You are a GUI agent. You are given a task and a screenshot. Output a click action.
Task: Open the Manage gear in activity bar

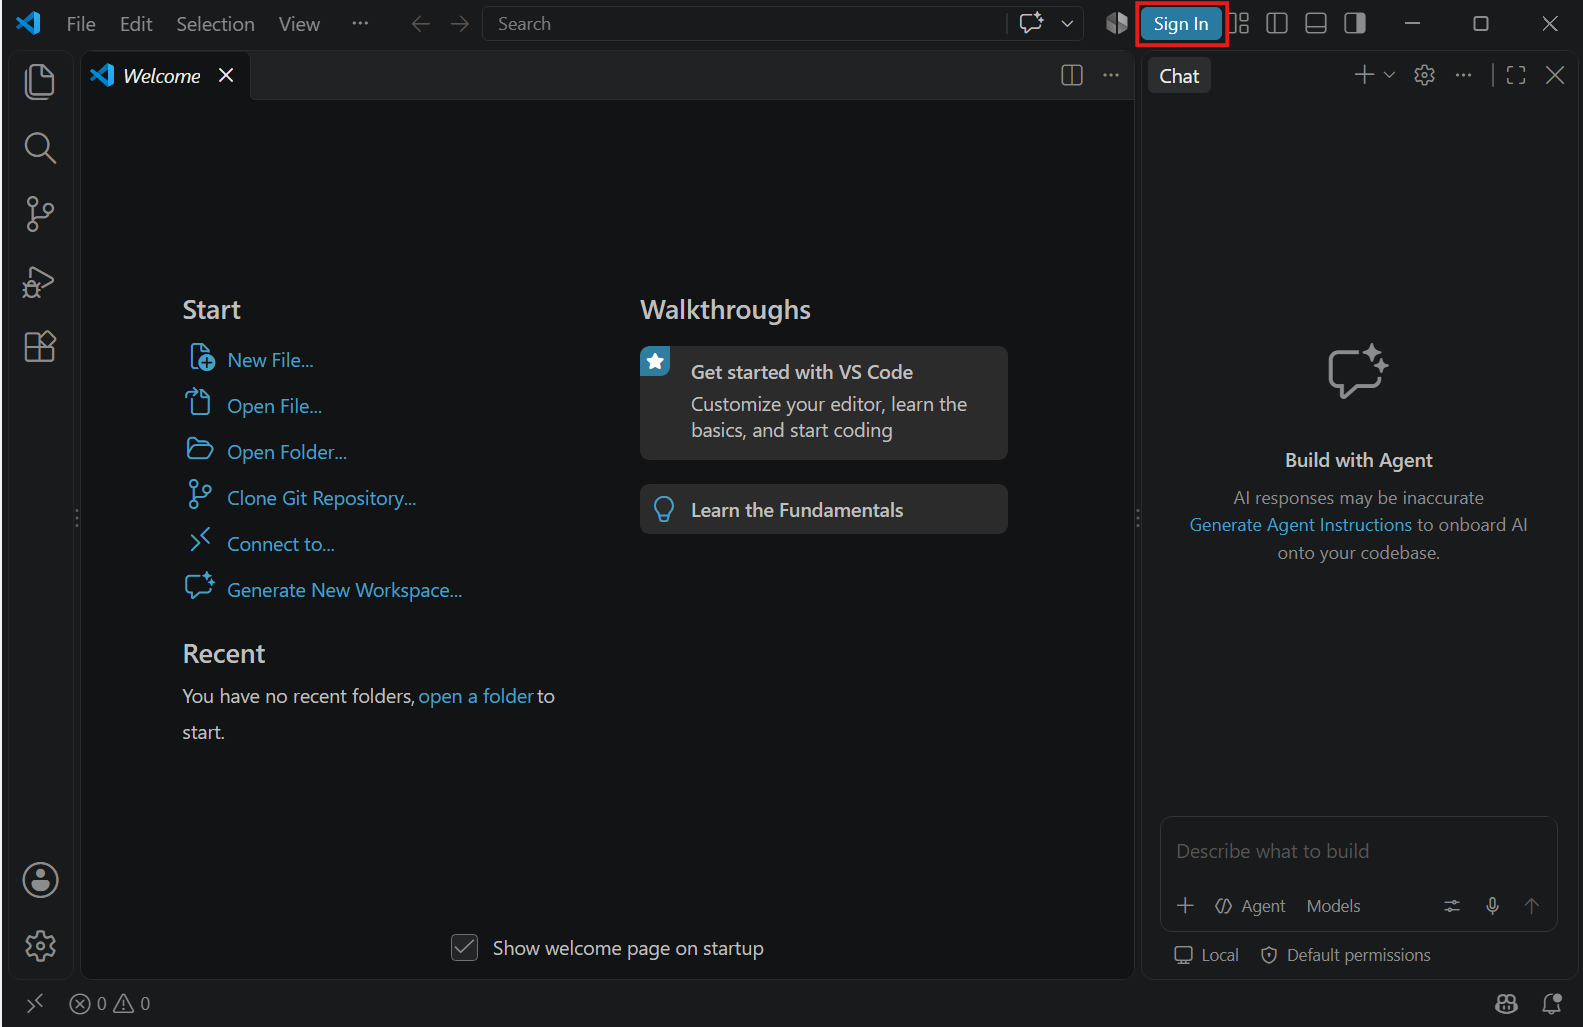pos(40,946)
